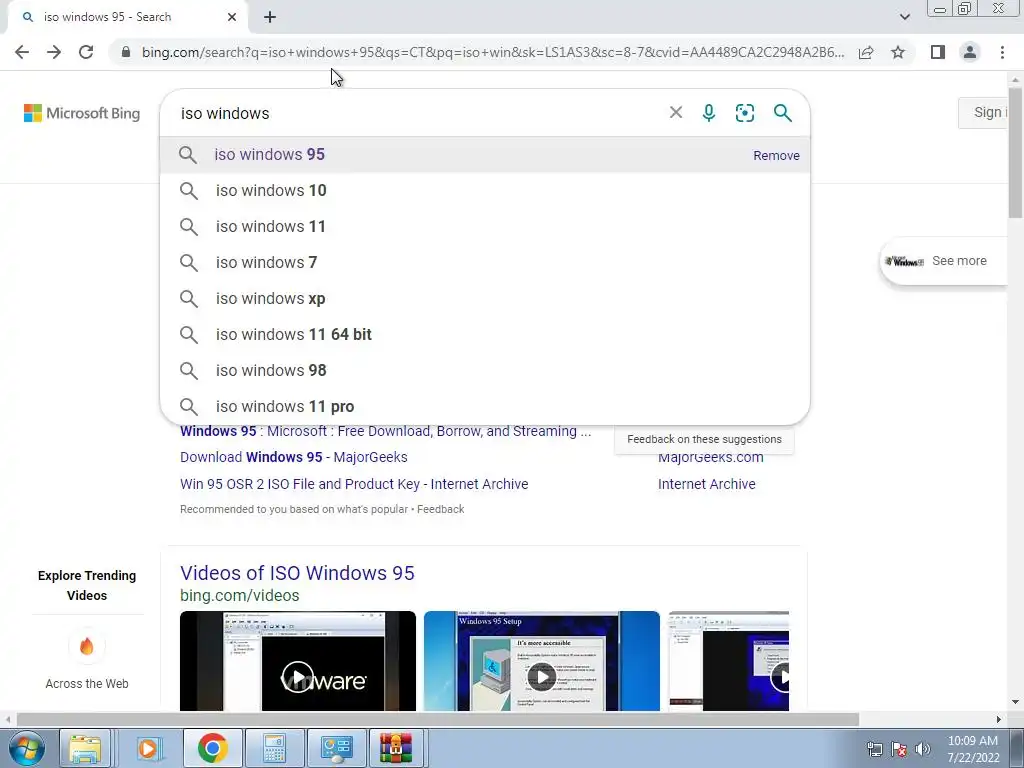
Task: Open the taskbar clock showing 10:09 AM
Action: (x=973, y=749)
